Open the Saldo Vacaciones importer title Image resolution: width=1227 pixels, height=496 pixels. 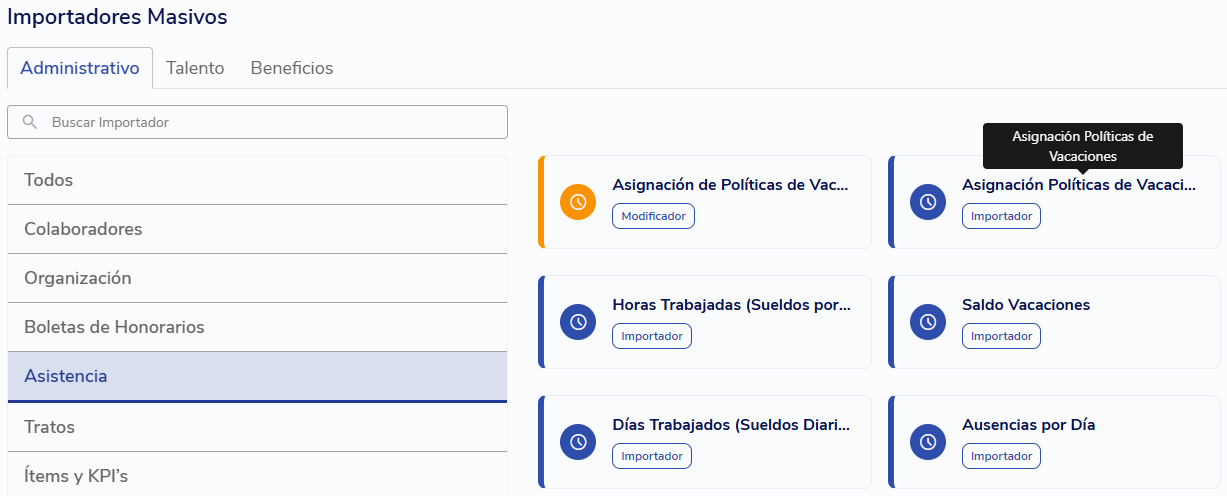1026,305
